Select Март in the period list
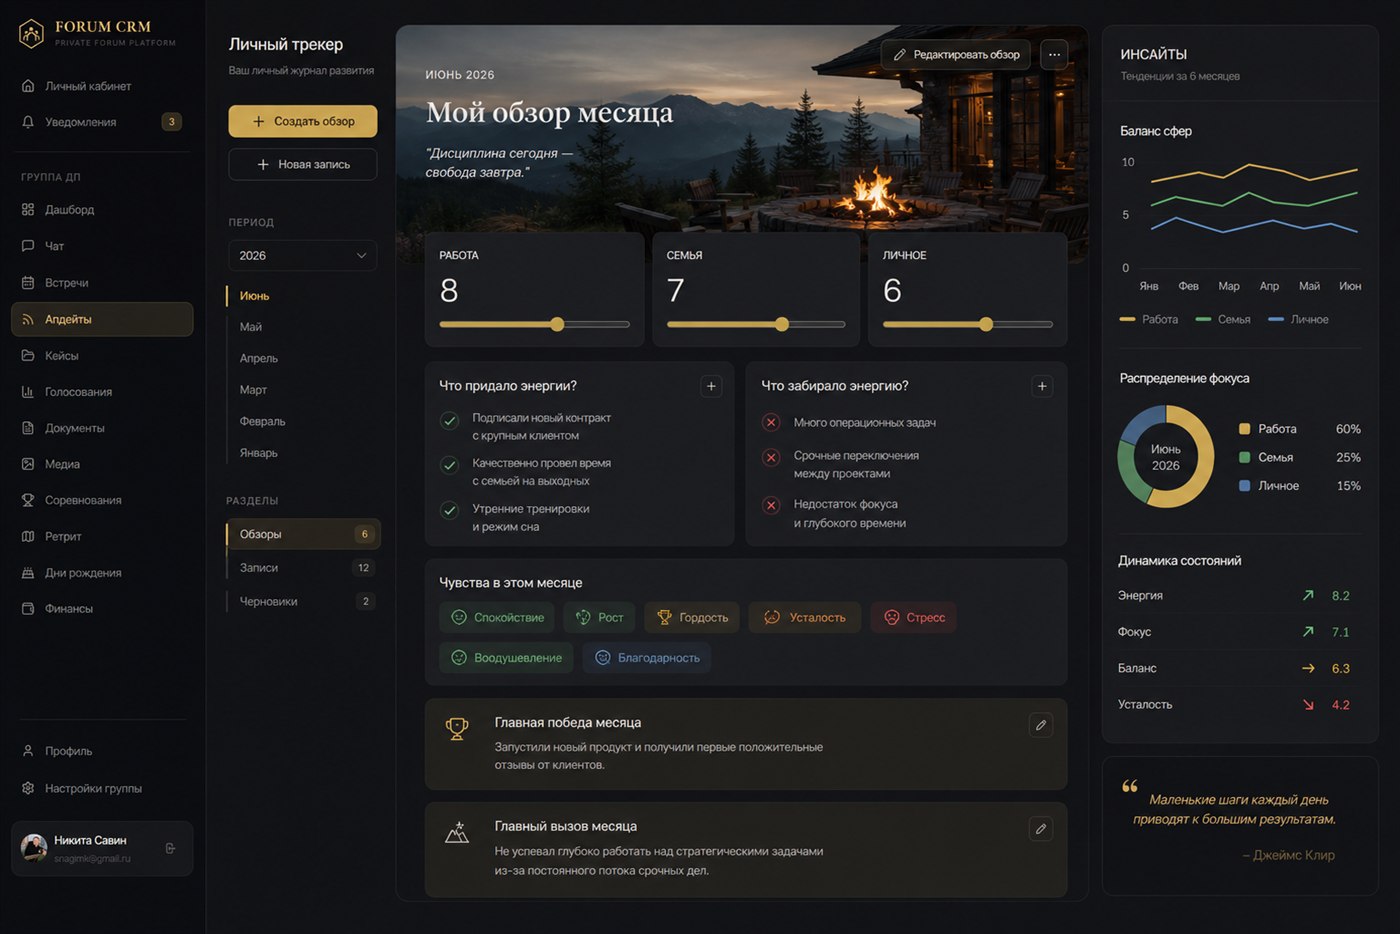This screenshot has height=934, width=1400. pos(253,390)
